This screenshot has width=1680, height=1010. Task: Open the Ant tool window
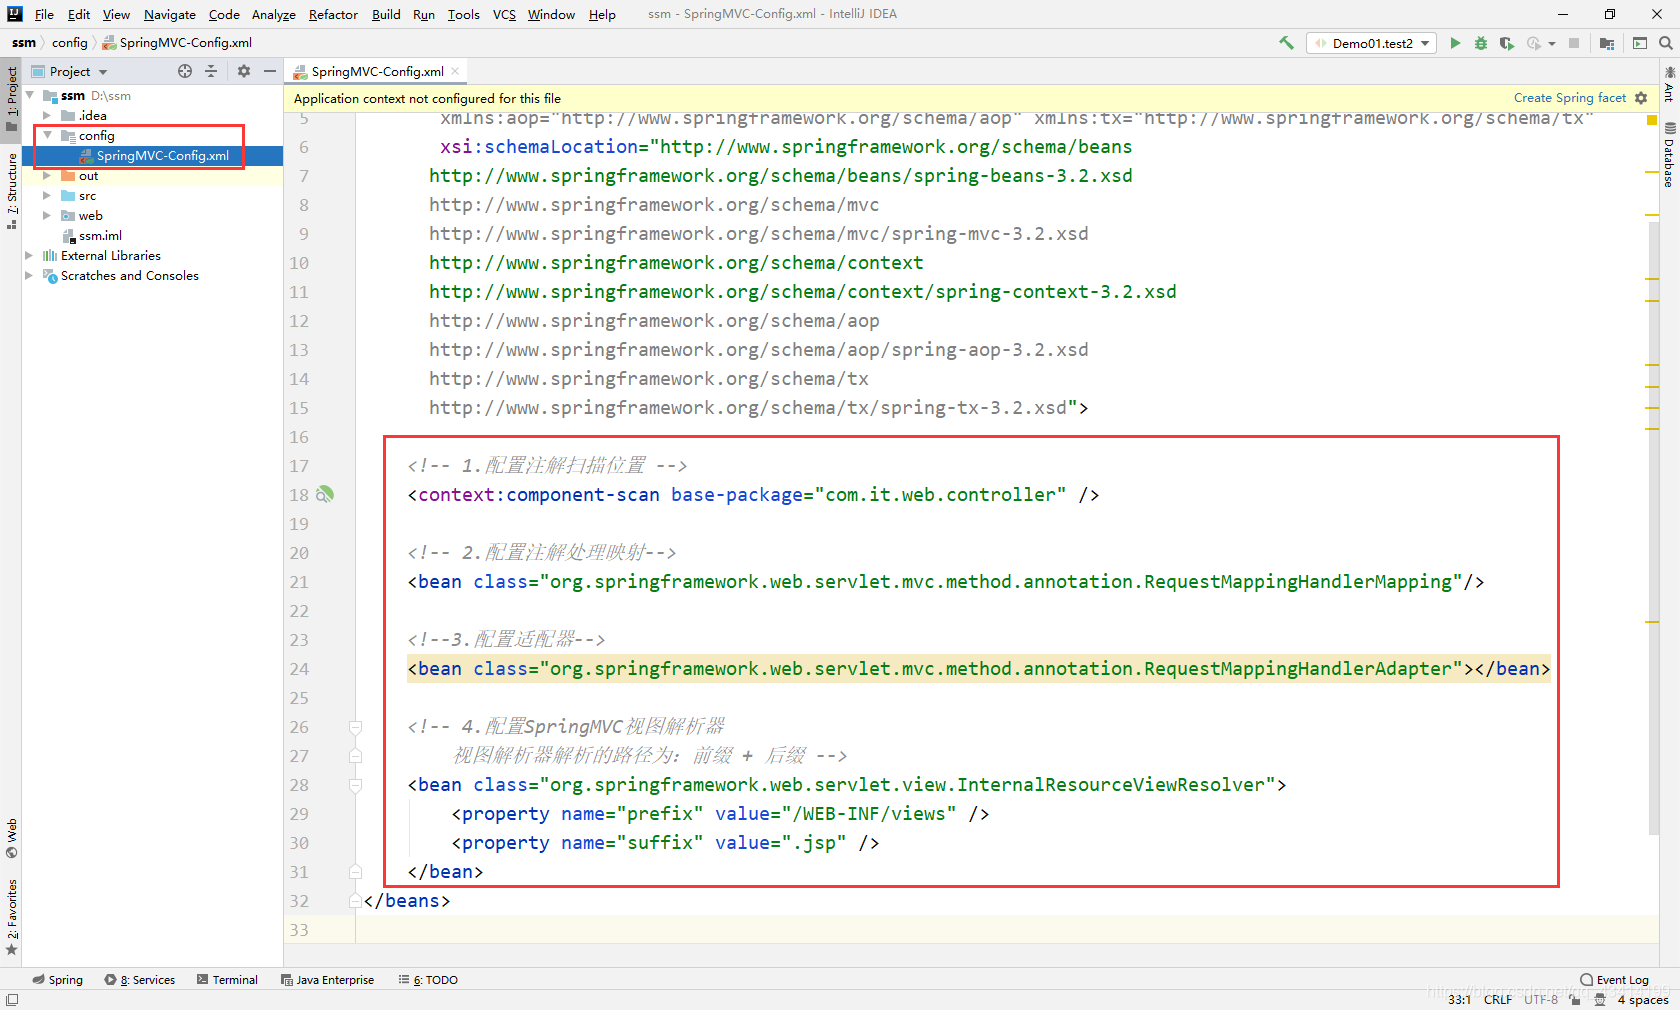1669,85
